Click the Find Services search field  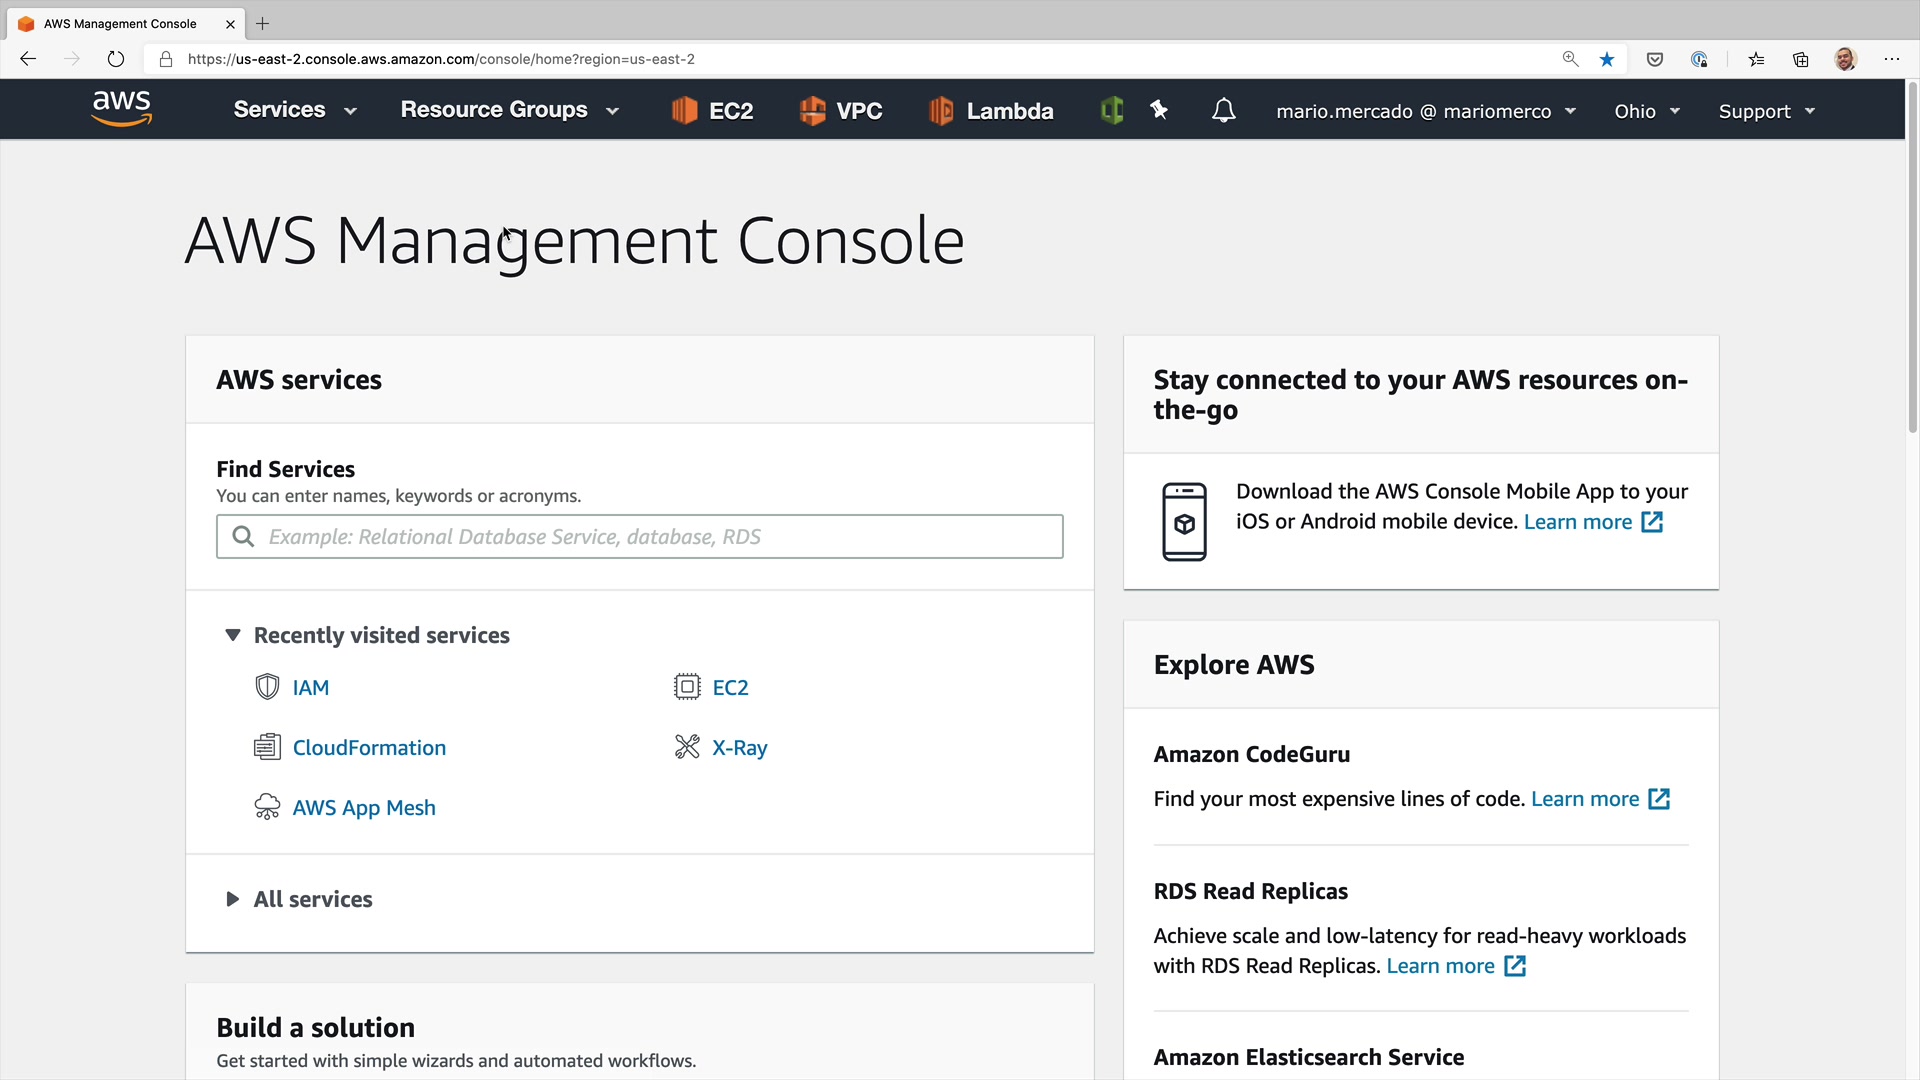[x=640, y=537]
